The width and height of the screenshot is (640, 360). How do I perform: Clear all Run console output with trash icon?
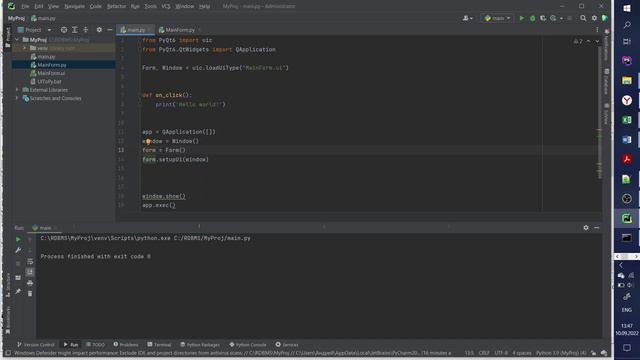coord(30,293)
